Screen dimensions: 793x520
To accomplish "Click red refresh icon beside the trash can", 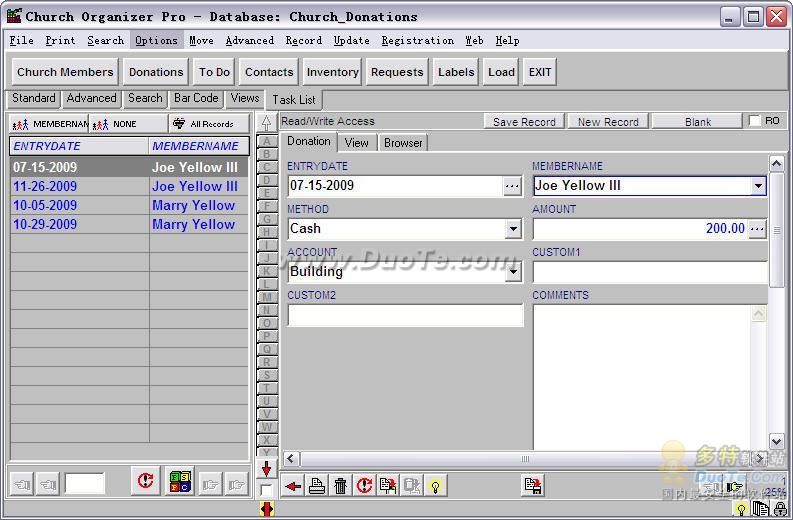I will pos(364,486).
